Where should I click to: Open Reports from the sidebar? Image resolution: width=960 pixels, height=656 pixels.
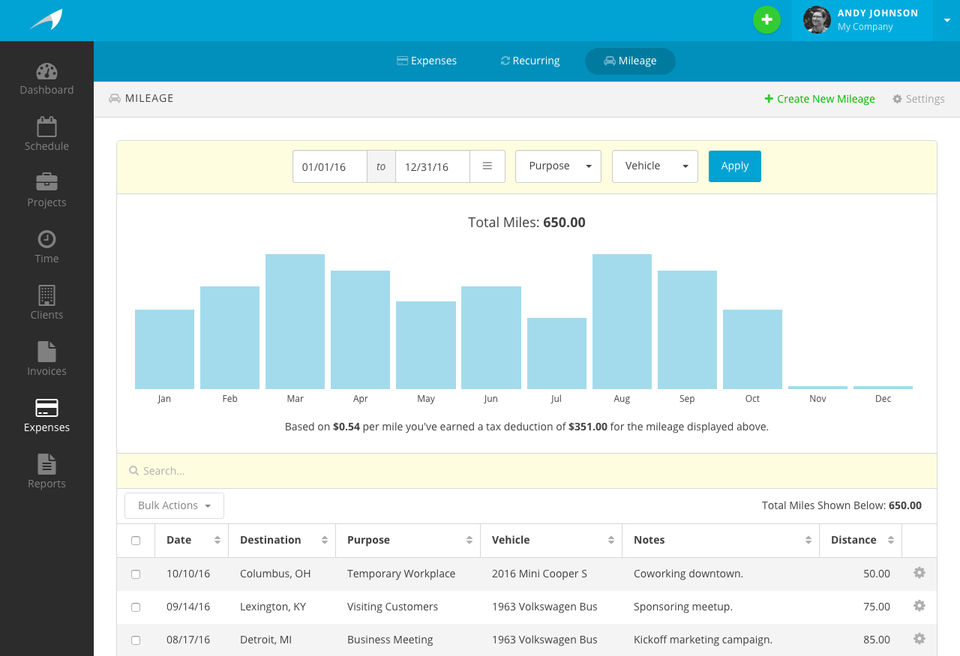pyautogui.click(x=47, y=472)
